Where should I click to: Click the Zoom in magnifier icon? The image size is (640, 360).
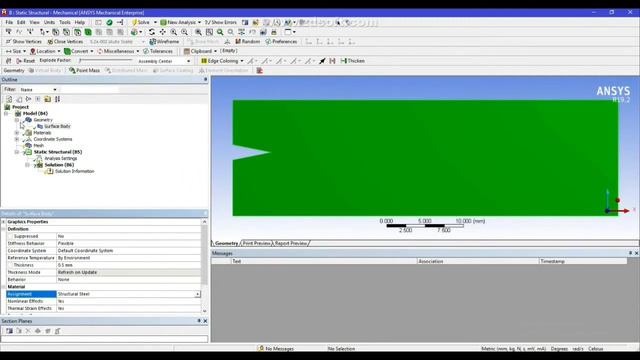pos(173,32)
